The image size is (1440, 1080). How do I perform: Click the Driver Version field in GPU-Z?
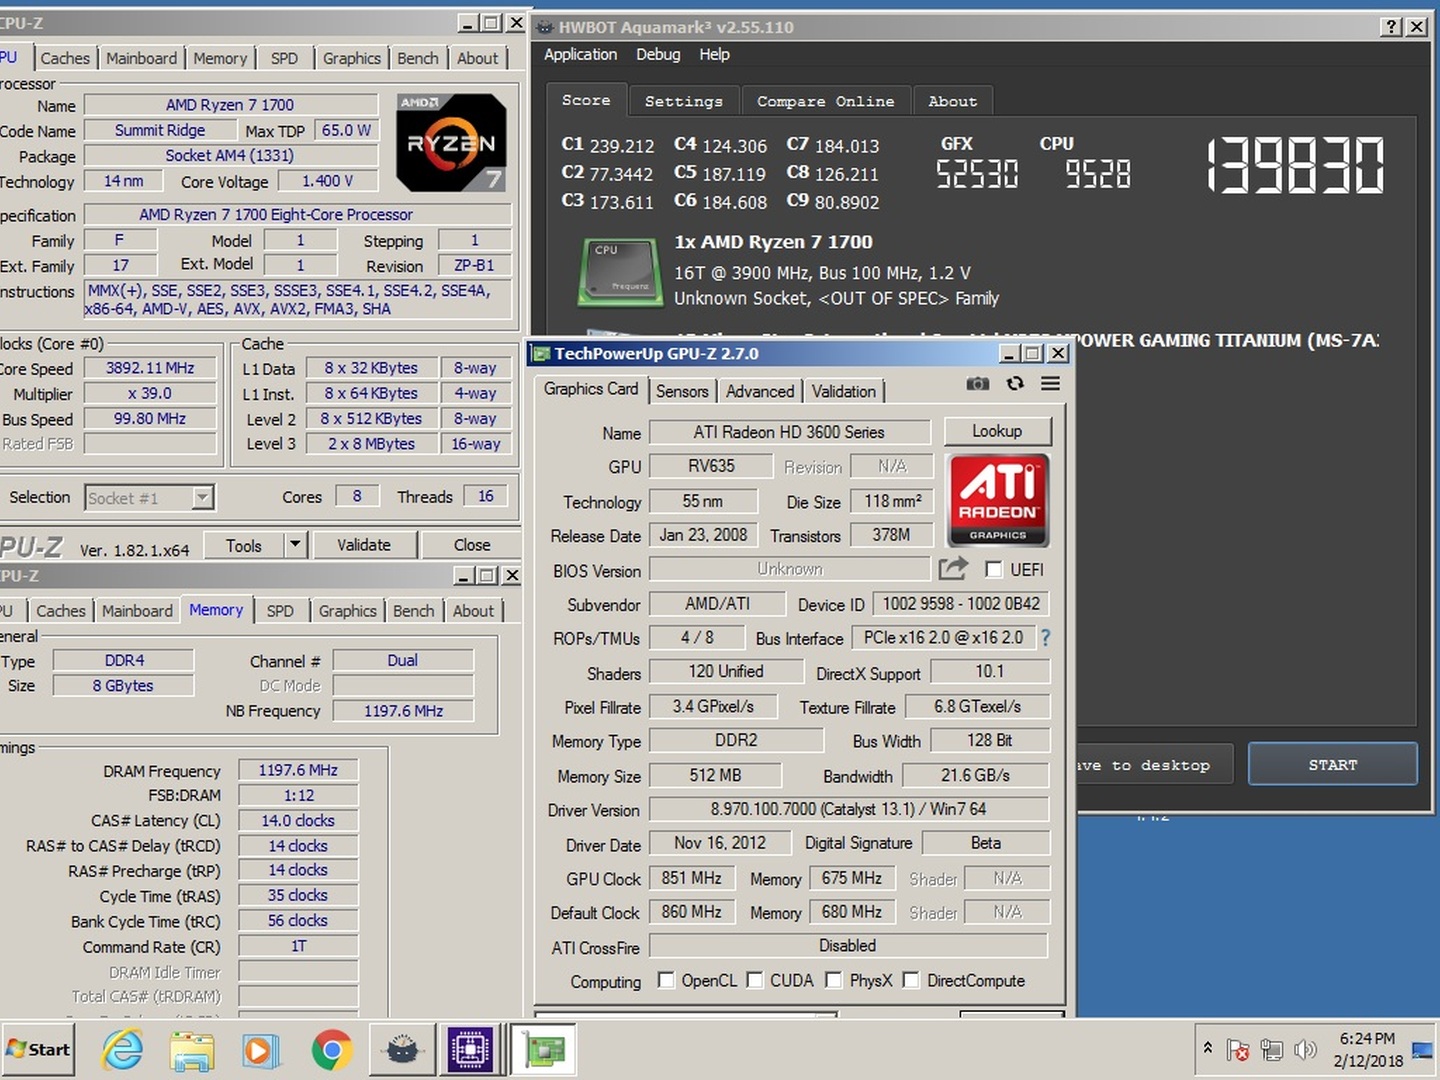848,809
